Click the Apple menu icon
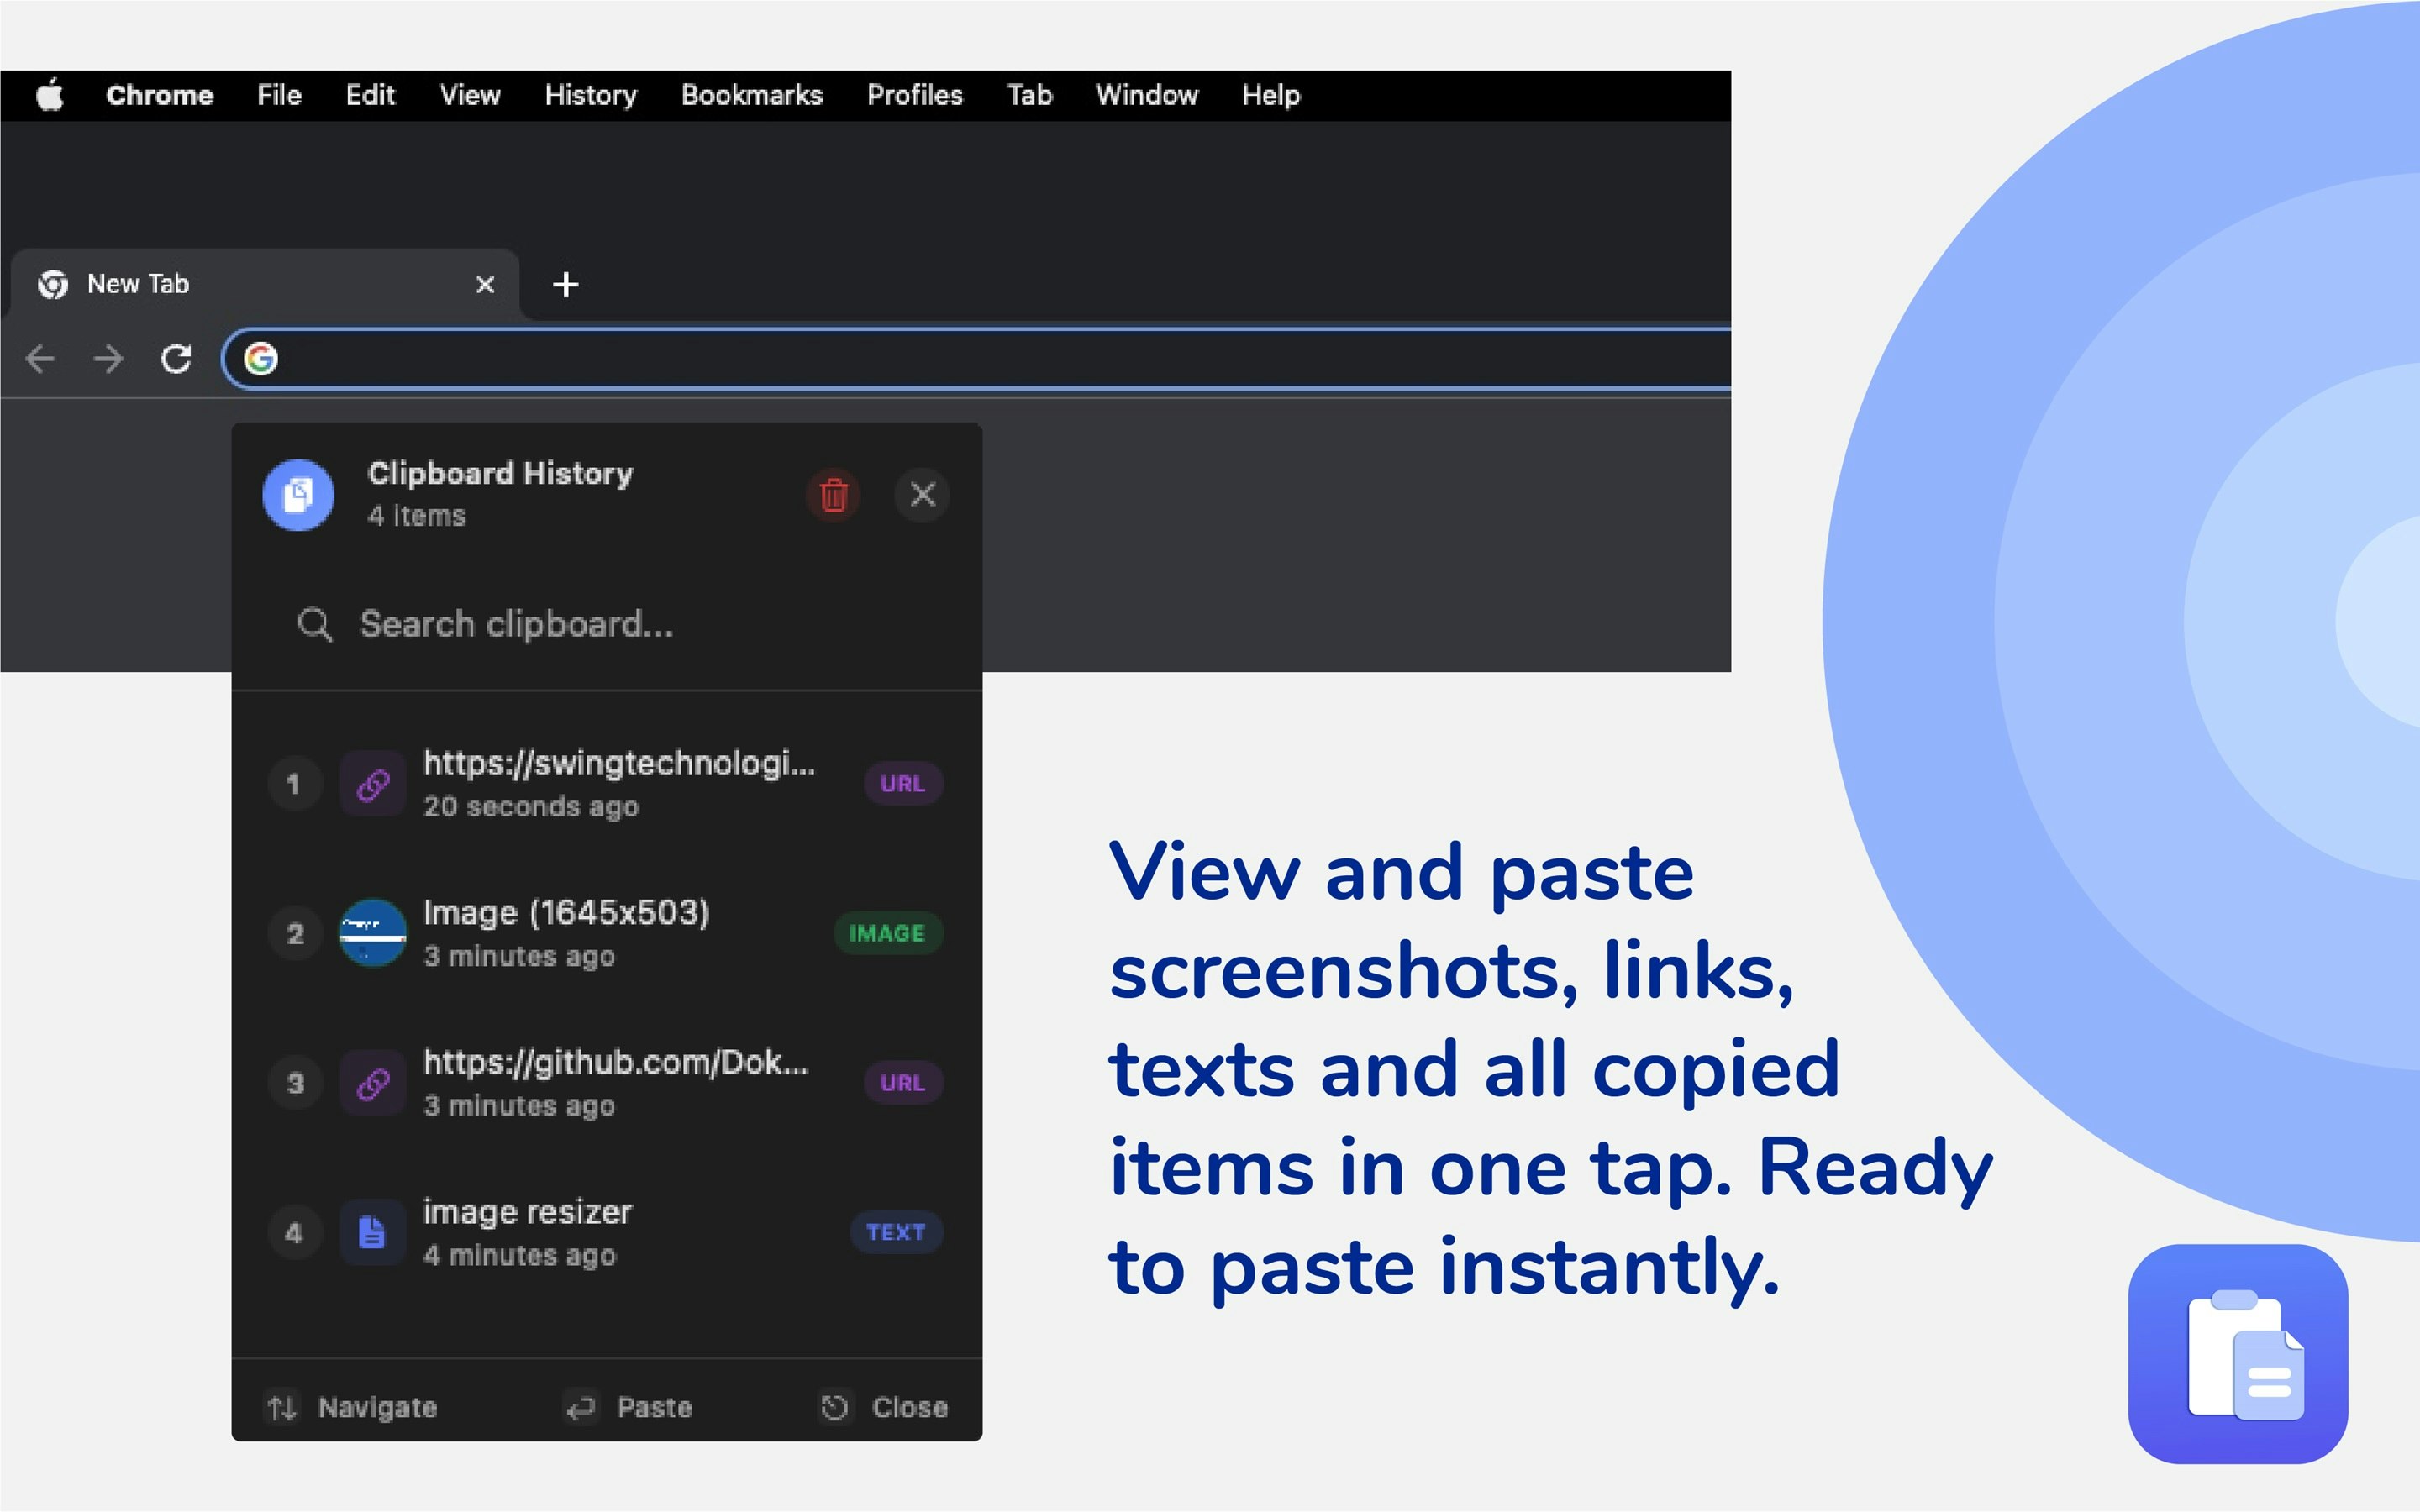 pos(50,95)
